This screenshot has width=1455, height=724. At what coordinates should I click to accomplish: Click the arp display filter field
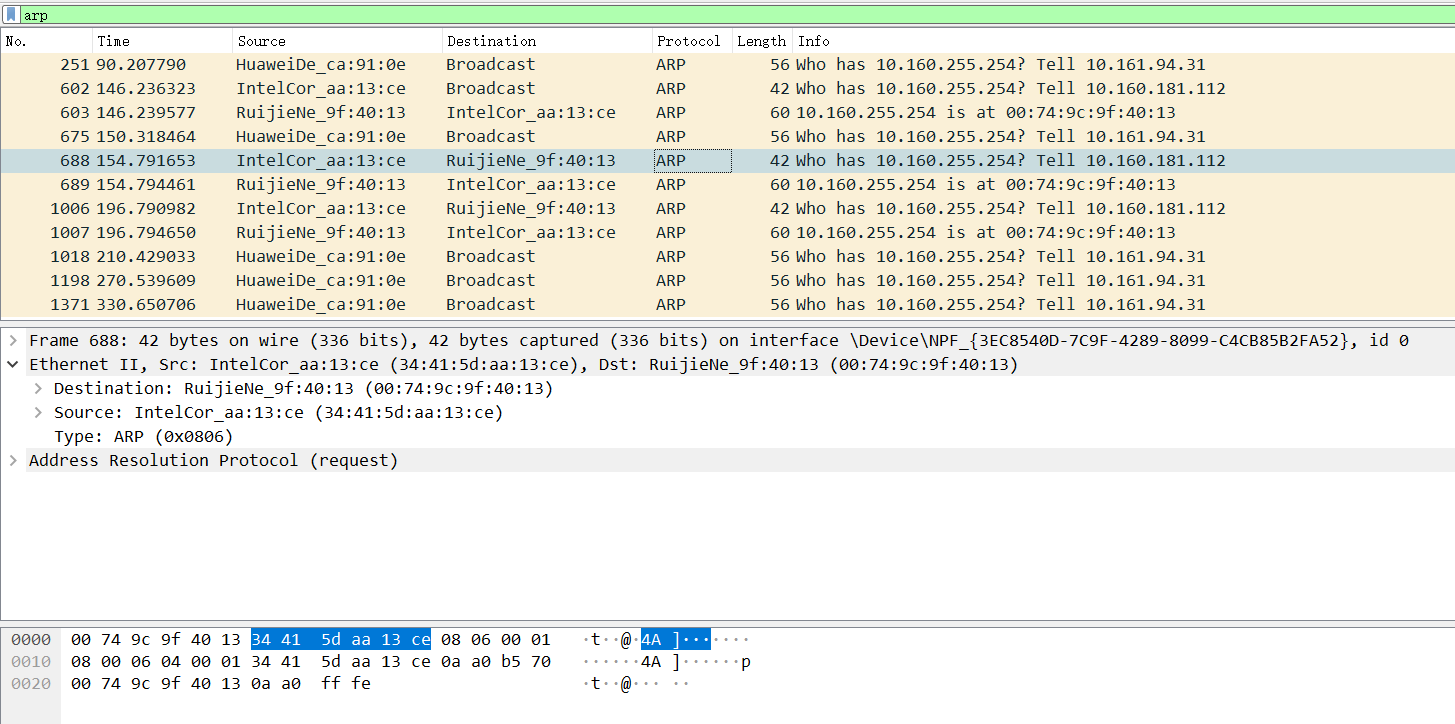[737, 15]
